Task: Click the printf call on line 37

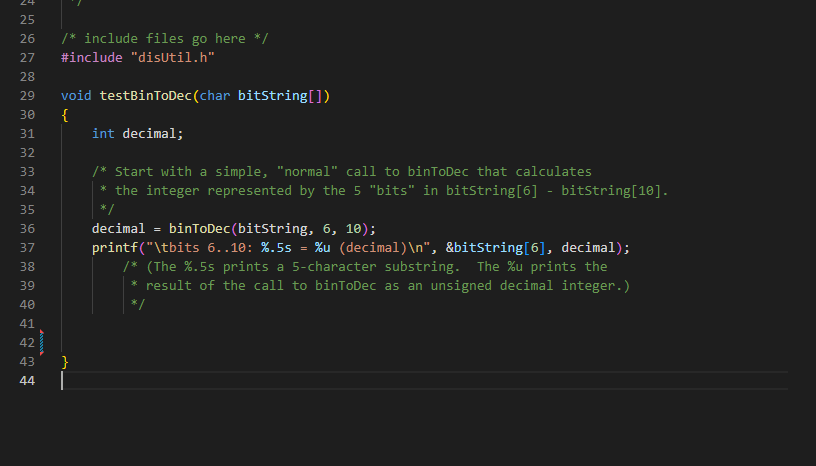Action: (114, 248)
